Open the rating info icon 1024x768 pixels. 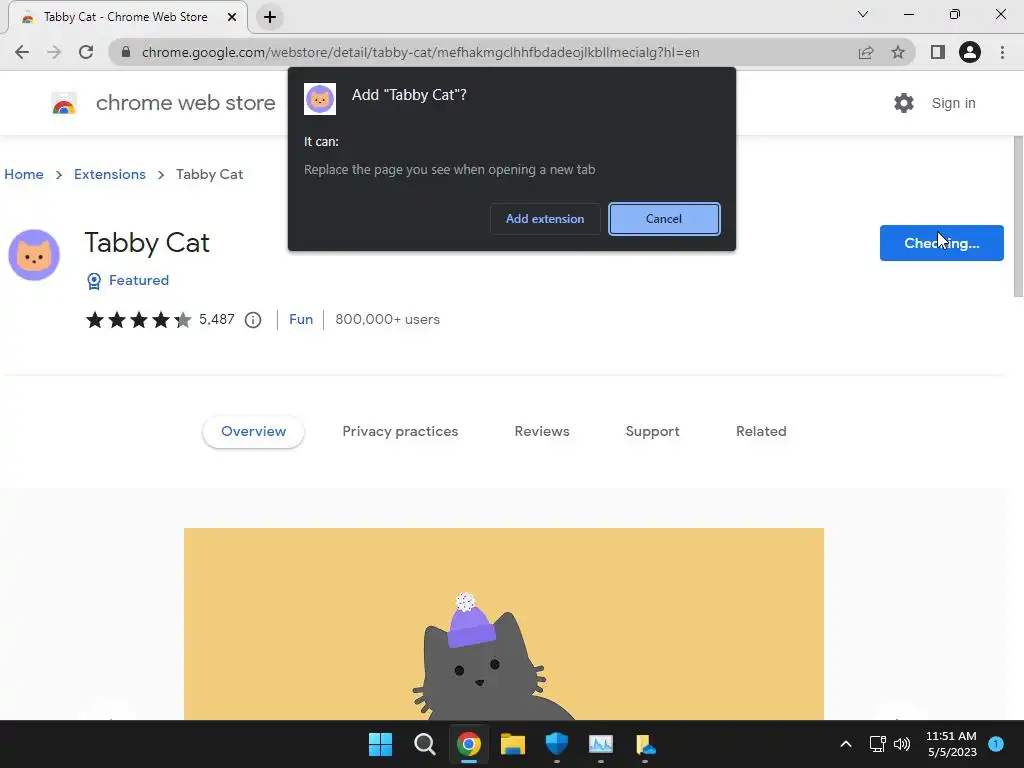253,320
